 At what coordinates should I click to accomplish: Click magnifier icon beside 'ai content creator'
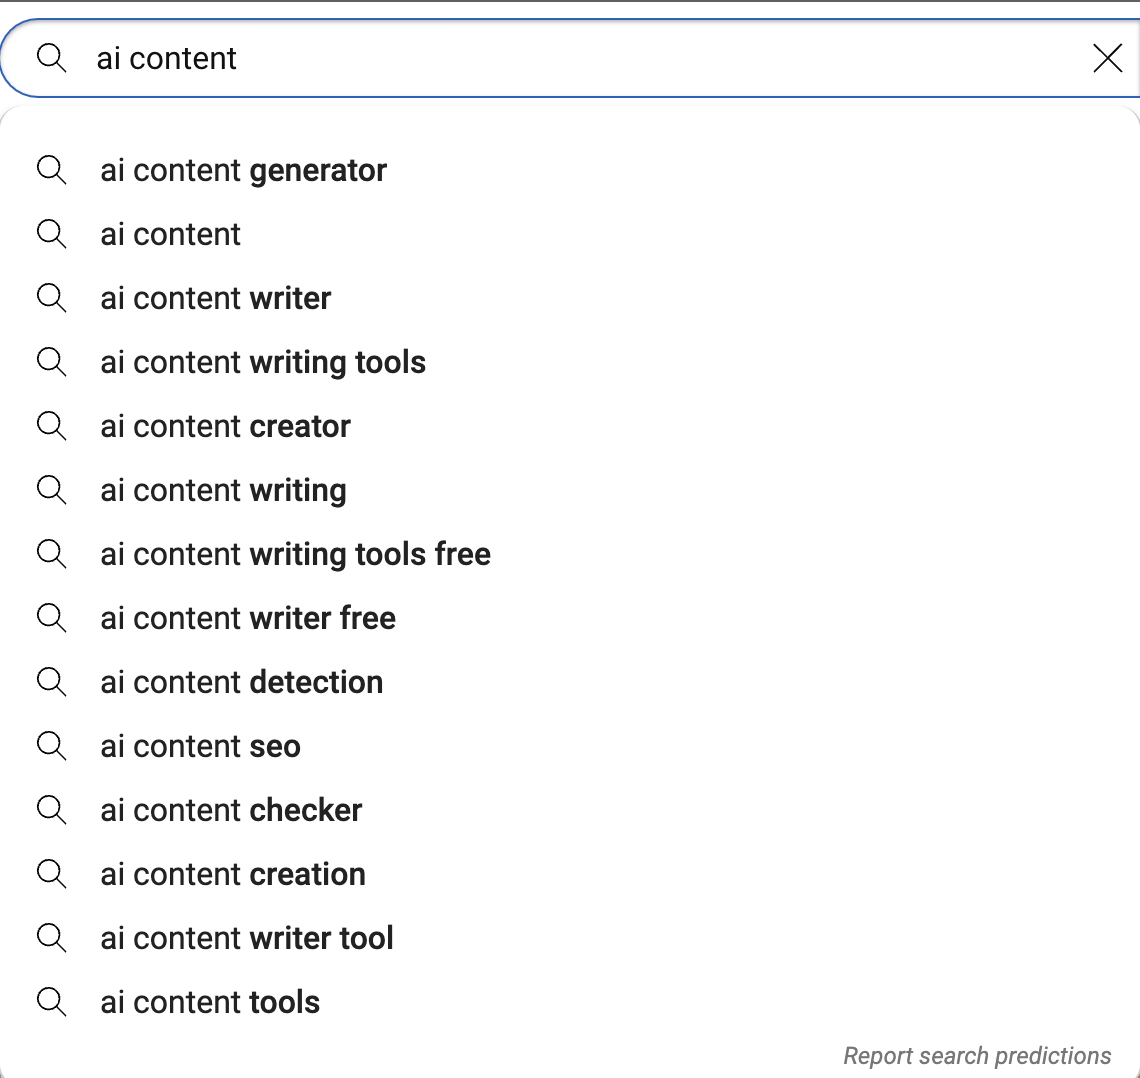pyautogui.click(x=52, y=426)
